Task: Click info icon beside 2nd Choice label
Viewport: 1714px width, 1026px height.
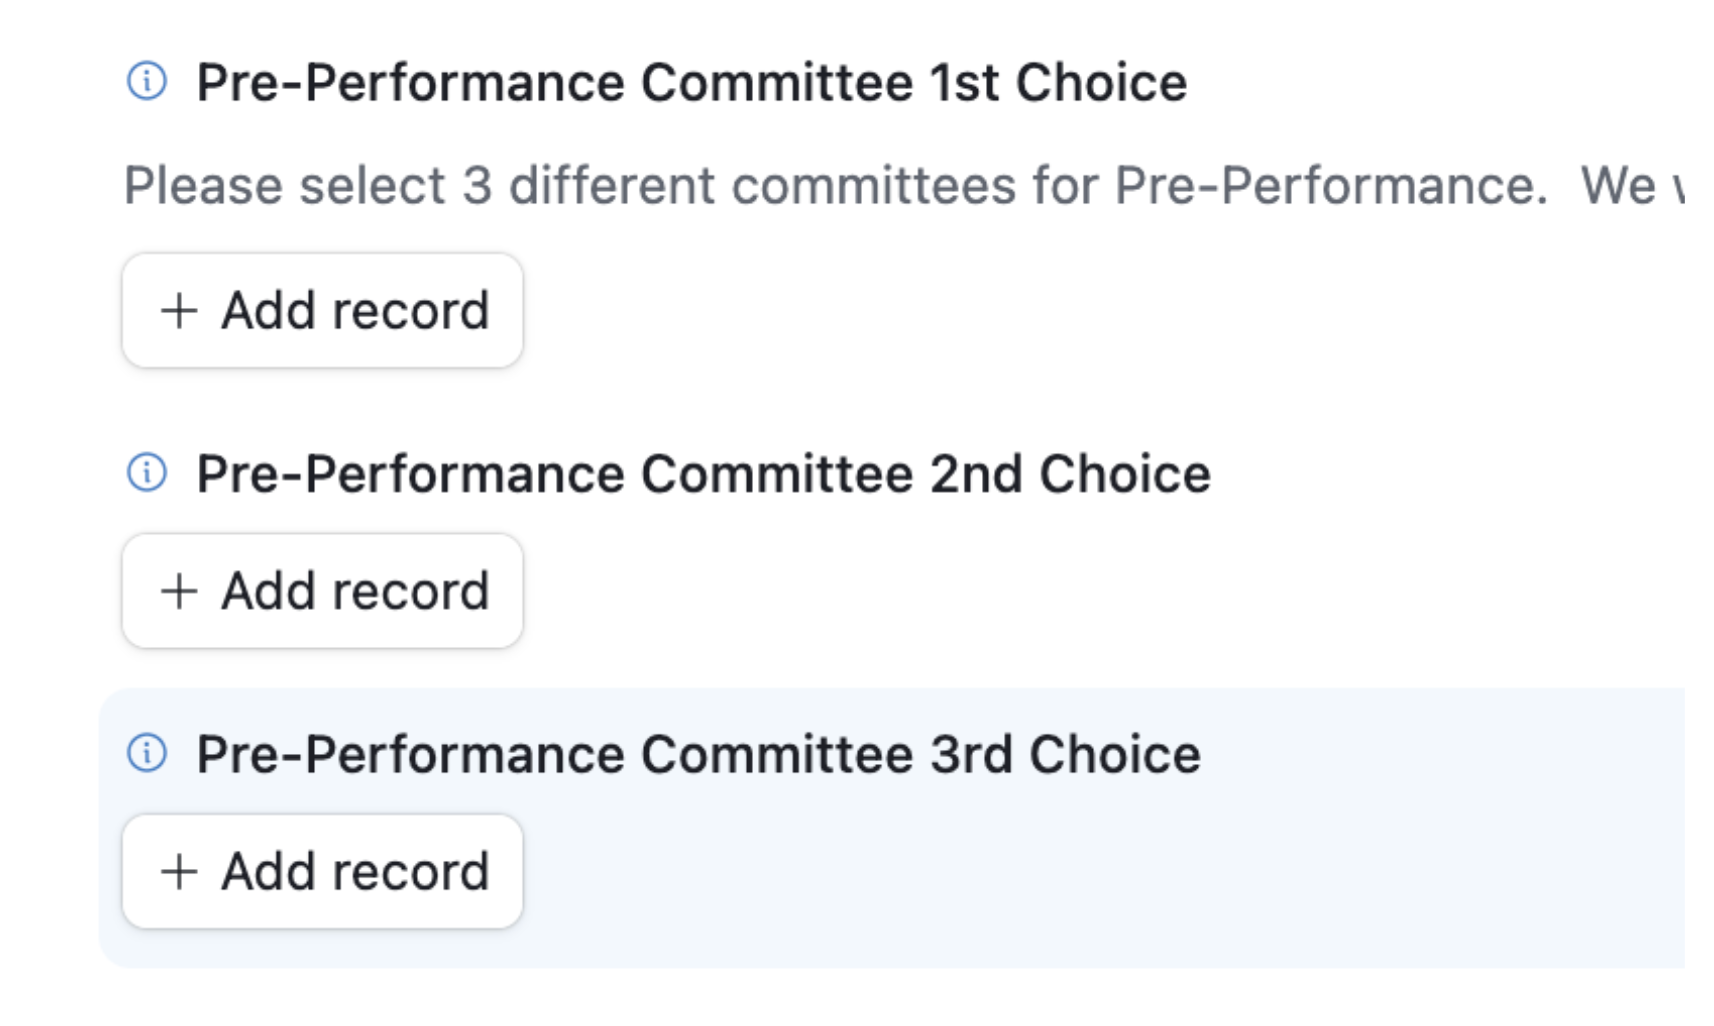Action: pyautogui.click(x=147, y=472)
